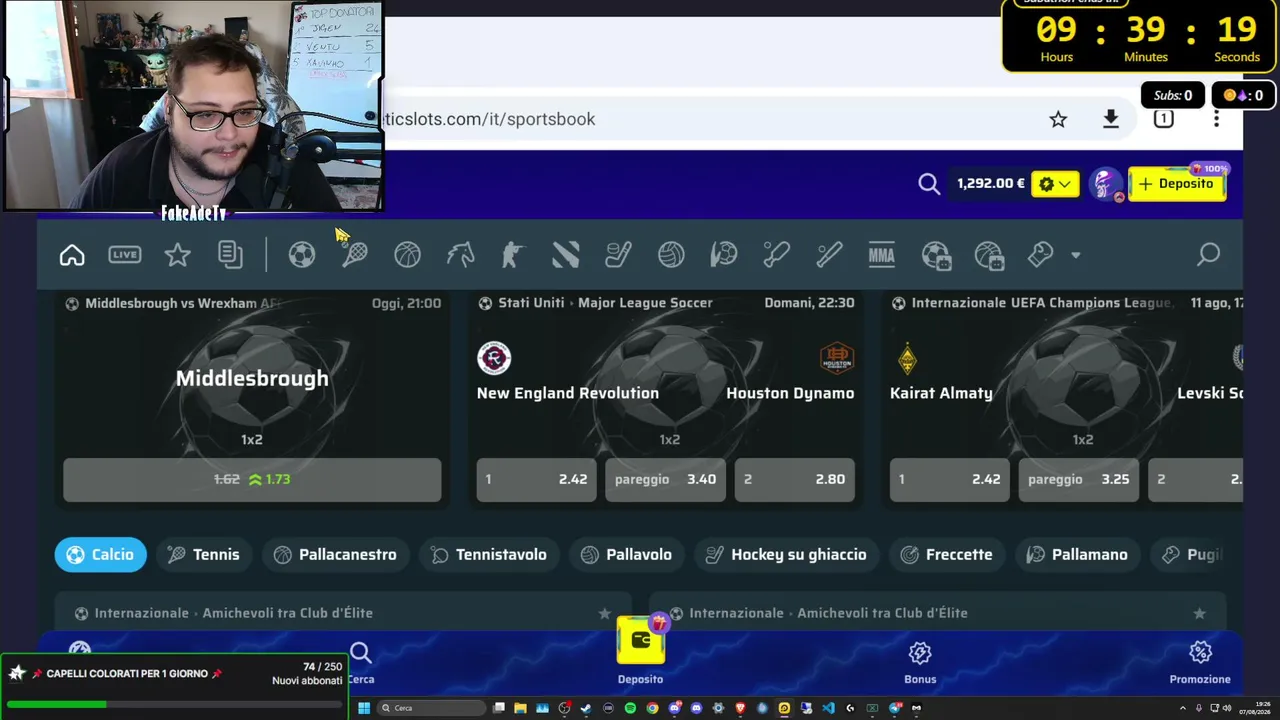Viewport: 1280px width, 720px height.
Task: Open Cerca in bottom navigation
Action: pyautogui.click(x=361, y=663)
